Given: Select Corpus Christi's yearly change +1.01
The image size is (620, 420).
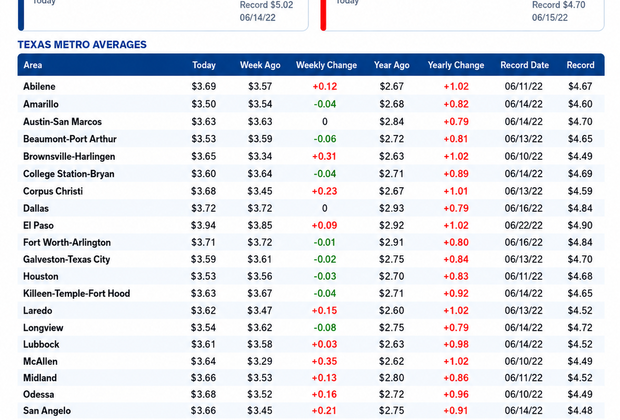Looking at the screenshot, I should pos(456,191).
